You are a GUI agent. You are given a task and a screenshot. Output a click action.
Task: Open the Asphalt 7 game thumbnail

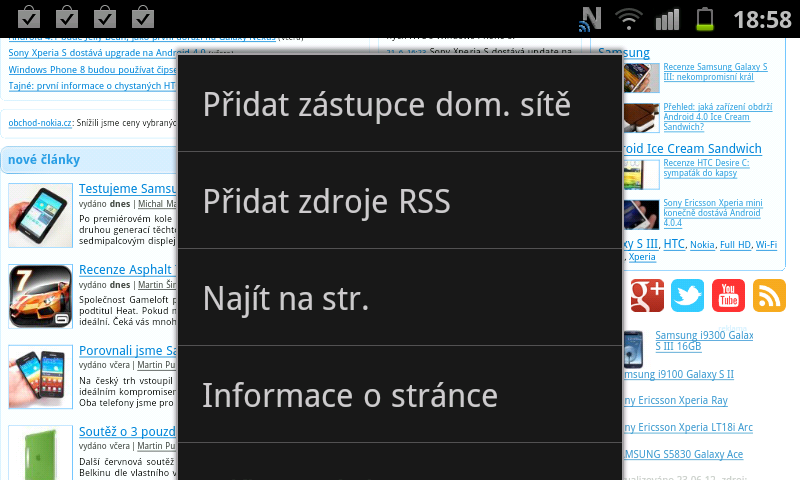click(40, 296)
